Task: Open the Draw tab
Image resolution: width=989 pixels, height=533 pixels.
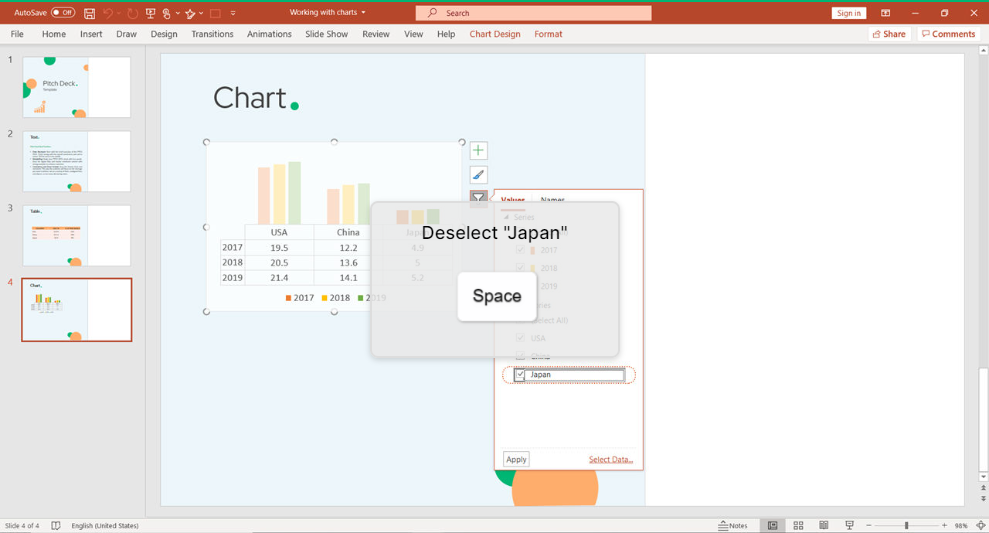Action: pyautogui.click(x=126, y=34)
